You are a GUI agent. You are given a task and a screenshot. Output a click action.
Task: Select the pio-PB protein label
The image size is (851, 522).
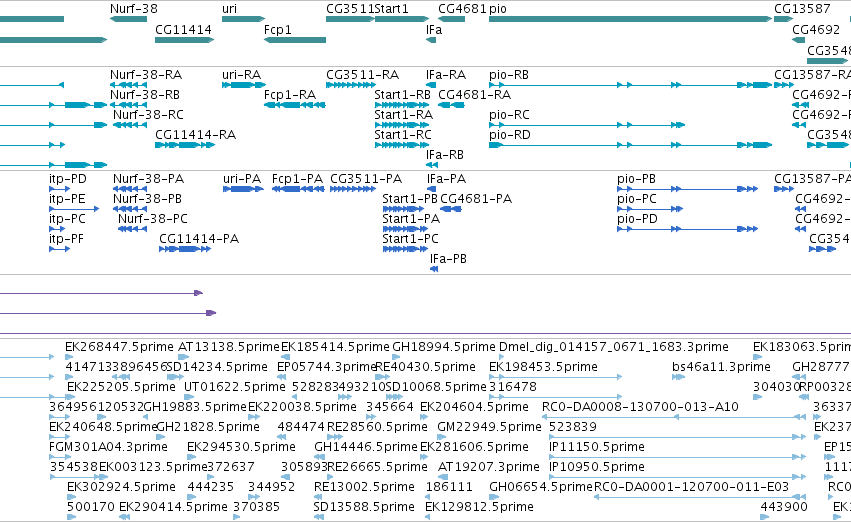pos(637,179)
